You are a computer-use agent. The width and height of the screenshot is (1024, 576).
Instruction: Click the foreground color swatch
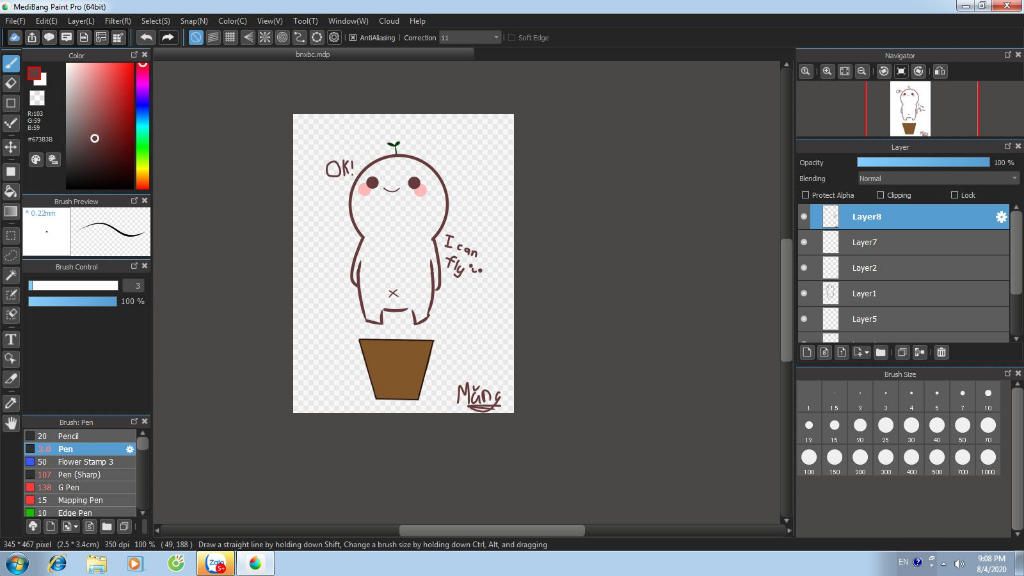click(x=34, y=73)
